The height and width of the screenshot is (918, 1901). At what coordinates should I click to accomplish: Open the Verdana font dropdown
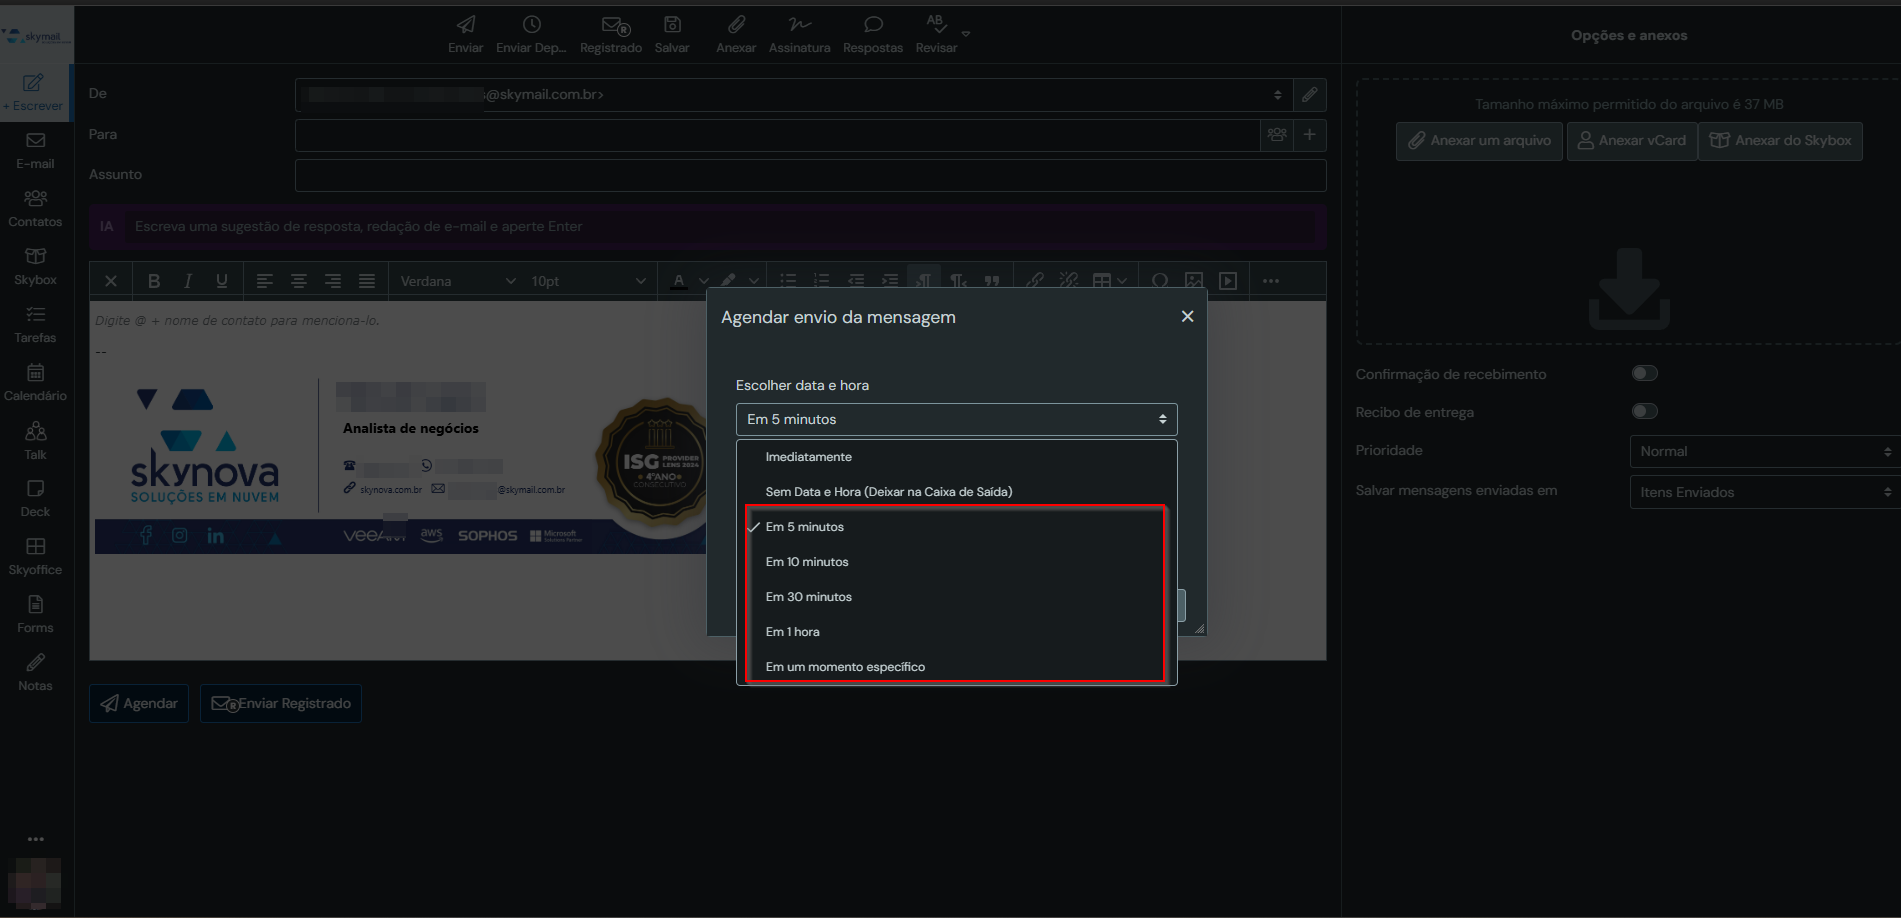[x=457, y=281]
